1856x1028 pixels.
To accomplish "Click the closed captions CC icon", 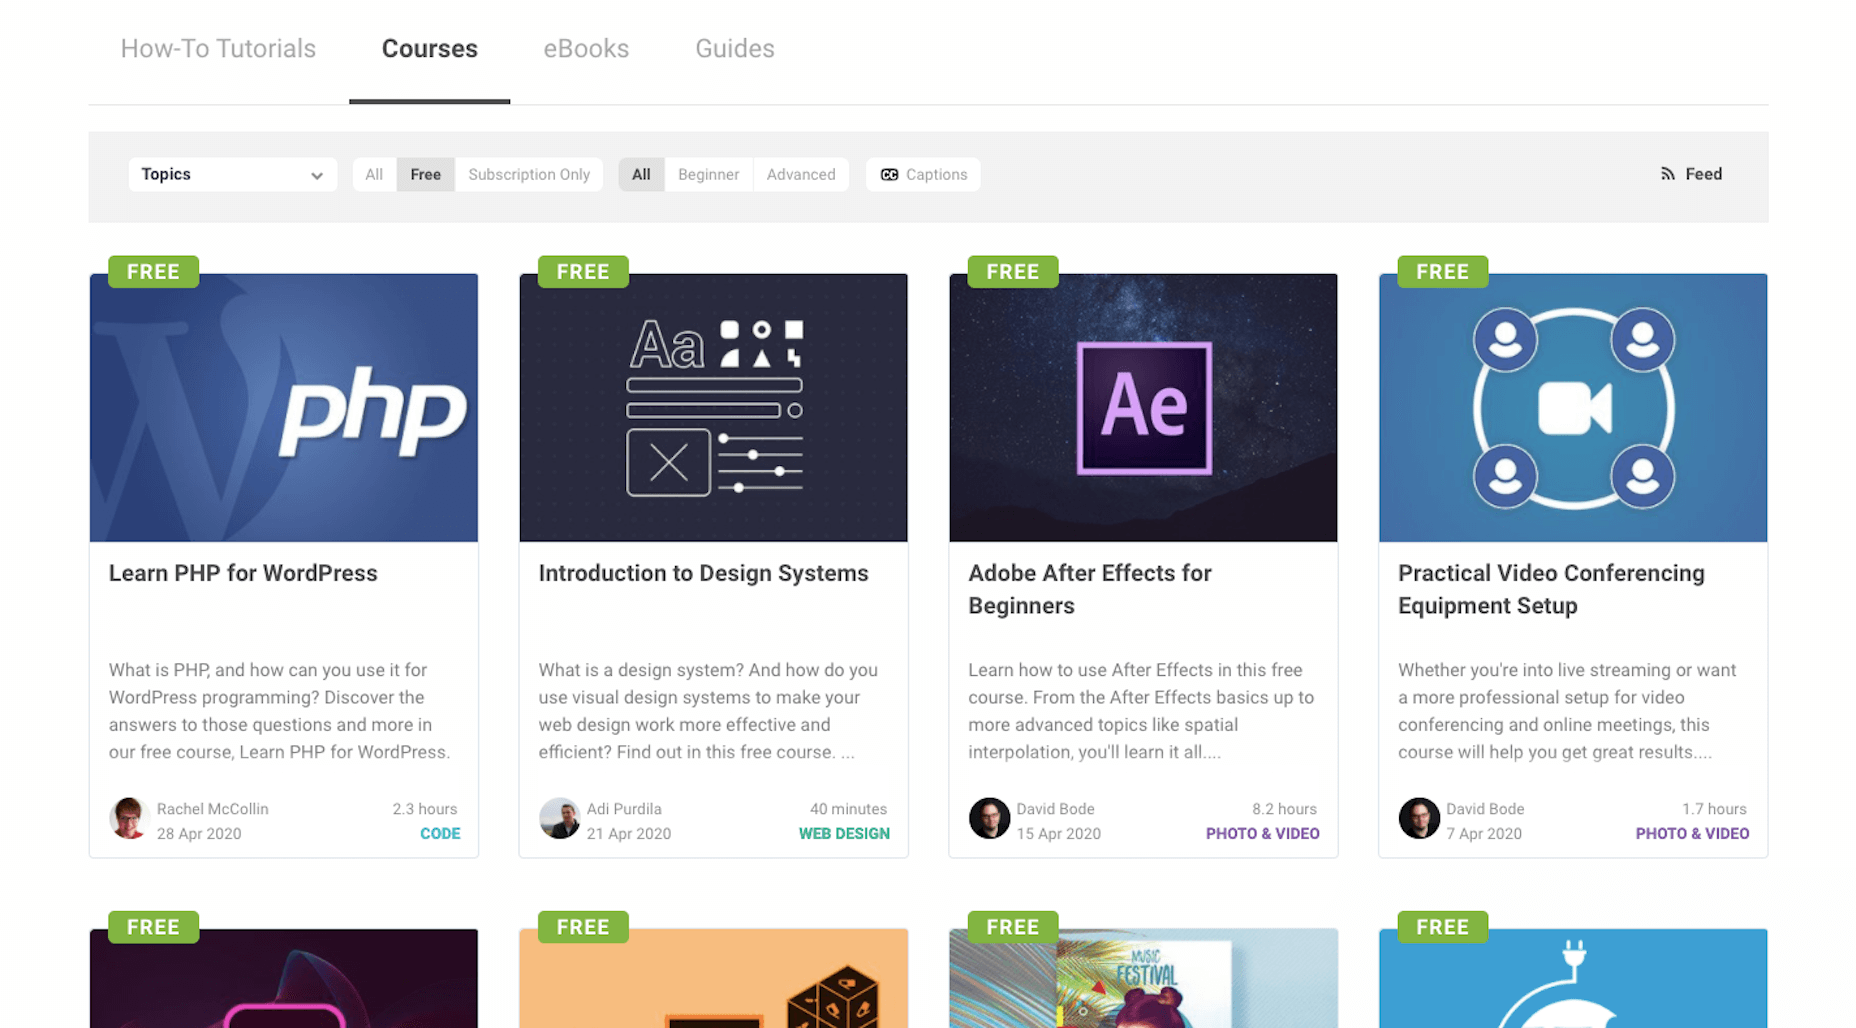I will point(889,174).
